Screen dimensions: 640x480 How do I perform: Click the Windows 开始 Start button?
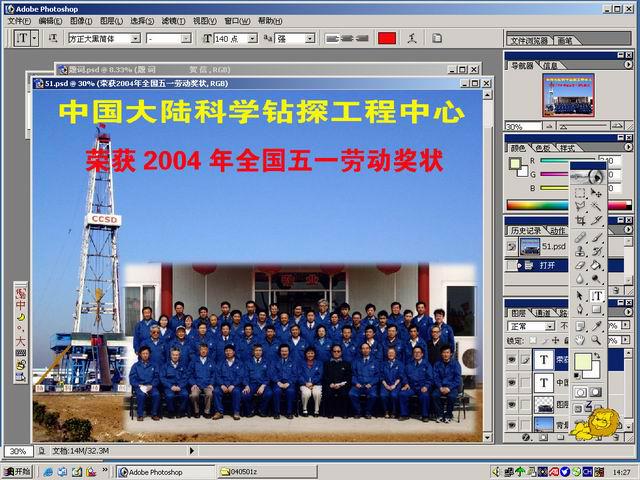pyautogui.click(x=17, y=471)
